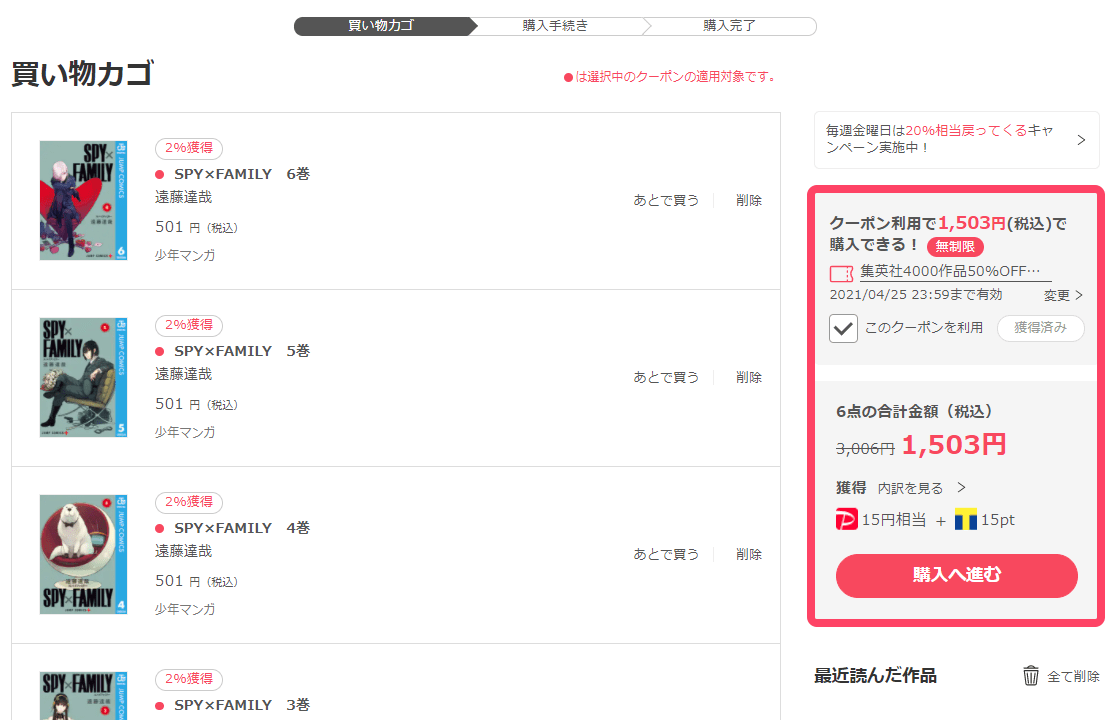The height and width of the screenshot is (720, 1120).
Task: Click the coupon ticket icon
Action: click(841, 274)
